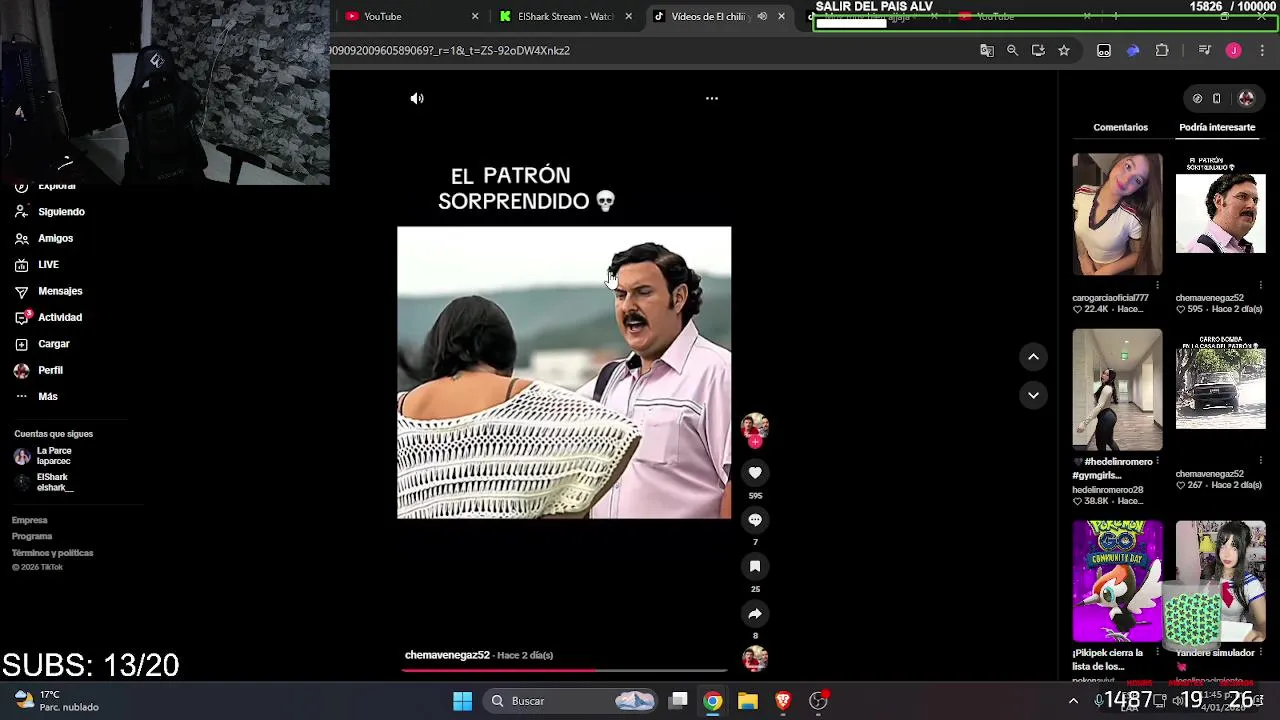Viewport: 1280px width, 720px height.
Task: Save video with the bookmark icon
Action: coord(755,566)
